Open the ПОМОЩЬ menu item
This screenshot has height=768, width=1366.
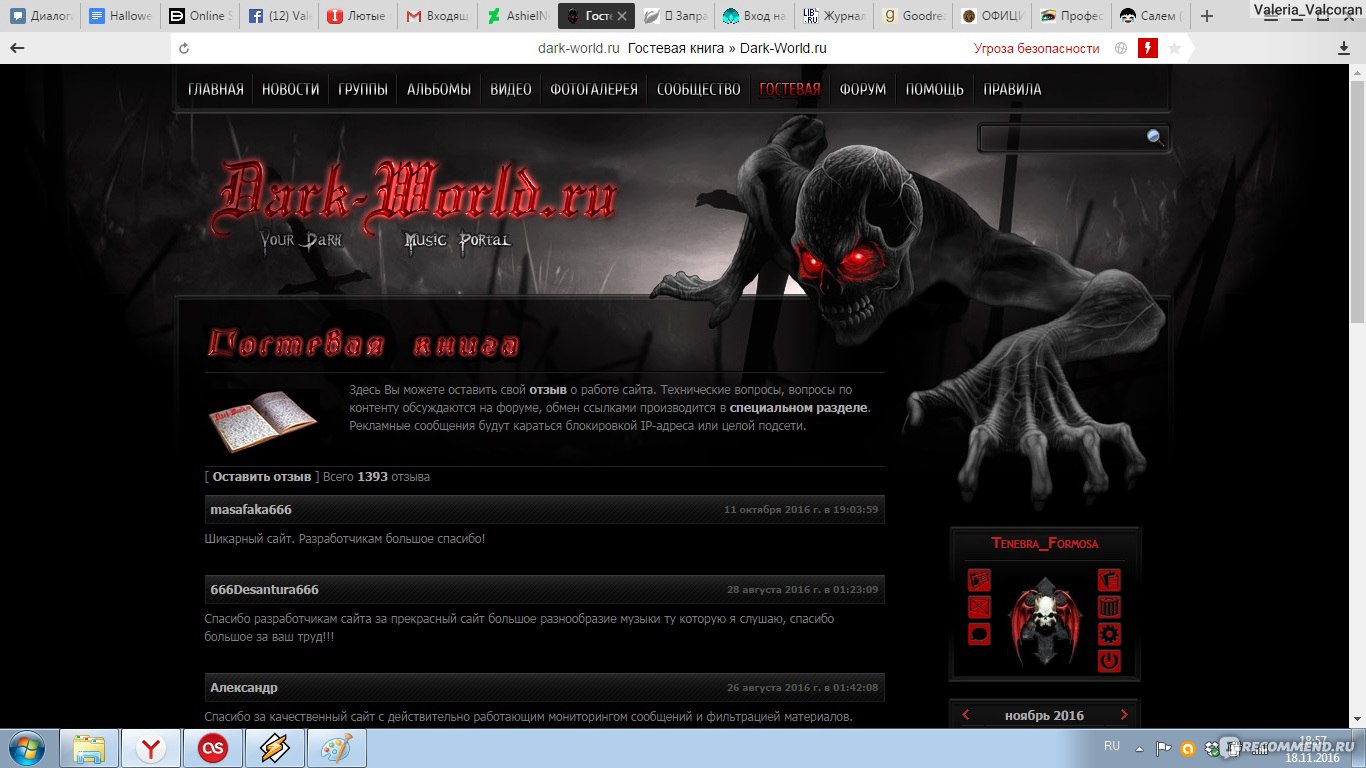935,89
